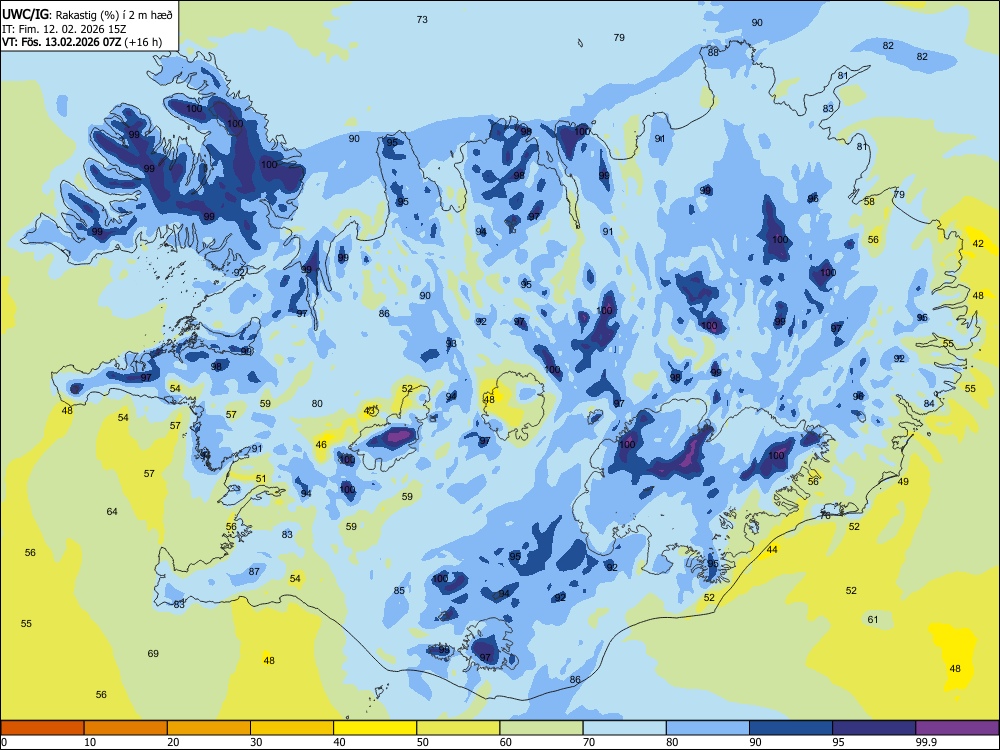Click the purple above-99.9 legend swatch
Viewport: 1000px width, 750px height.
pos(957,728)
